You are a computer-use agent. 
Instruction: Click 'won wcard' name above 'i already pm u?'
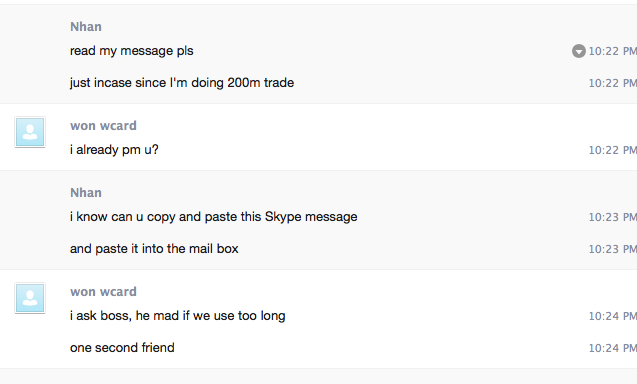[x=103, y=126]
